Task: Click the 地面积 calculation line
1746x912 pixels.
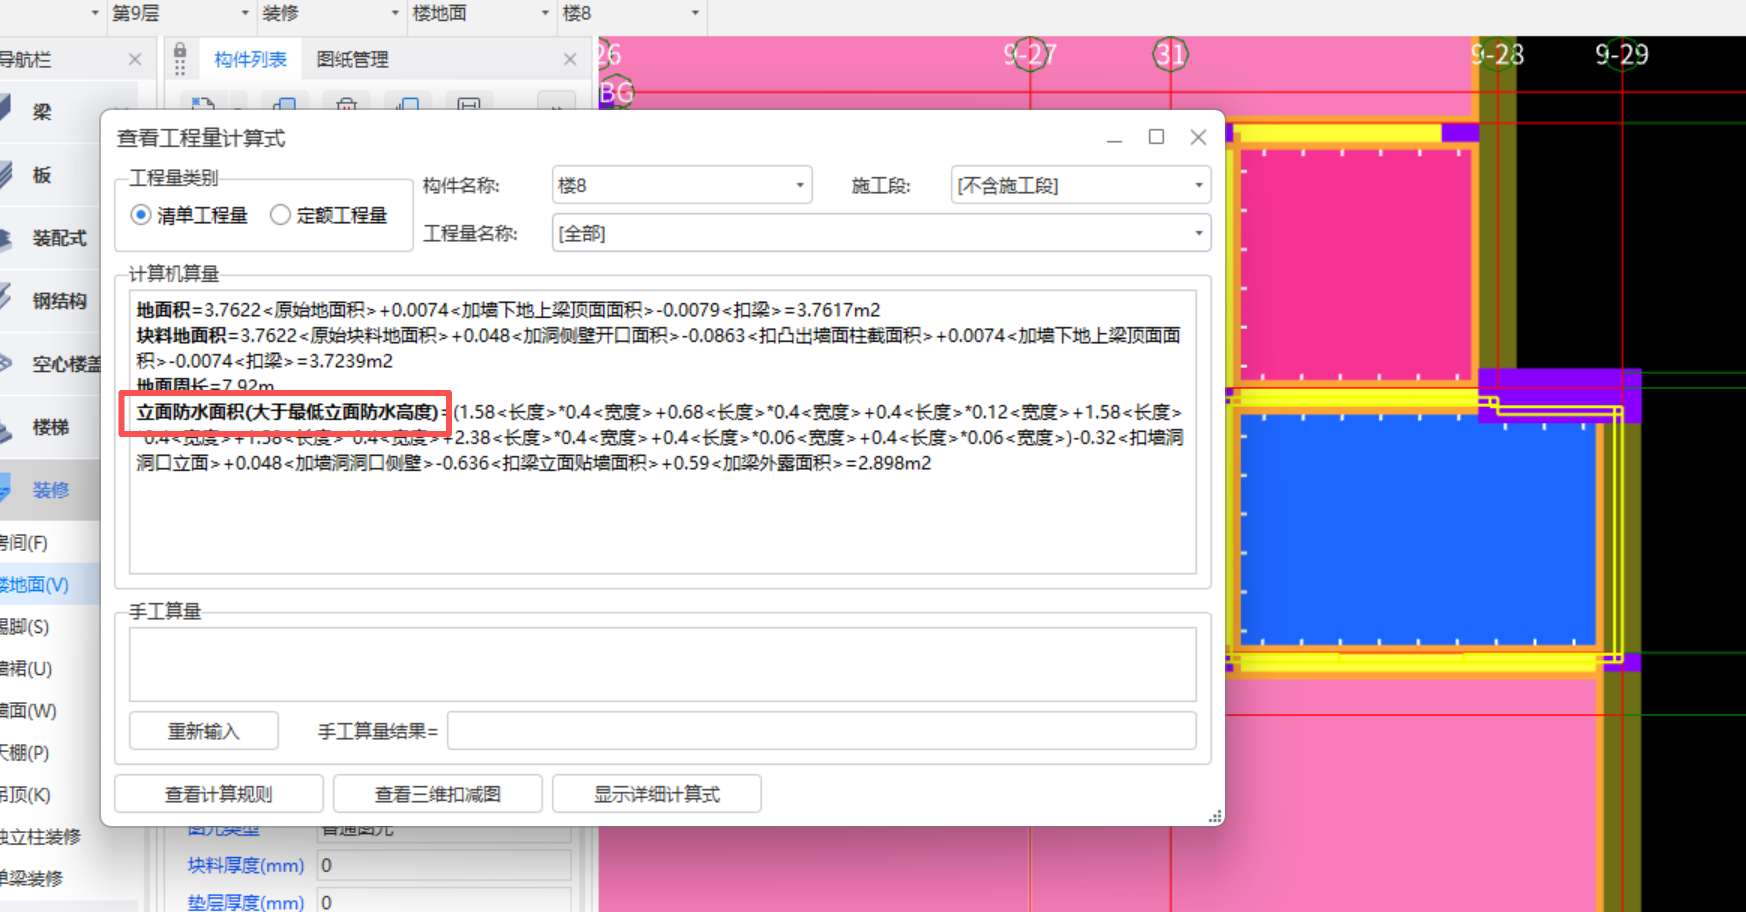Action: (x=509, y=310)
